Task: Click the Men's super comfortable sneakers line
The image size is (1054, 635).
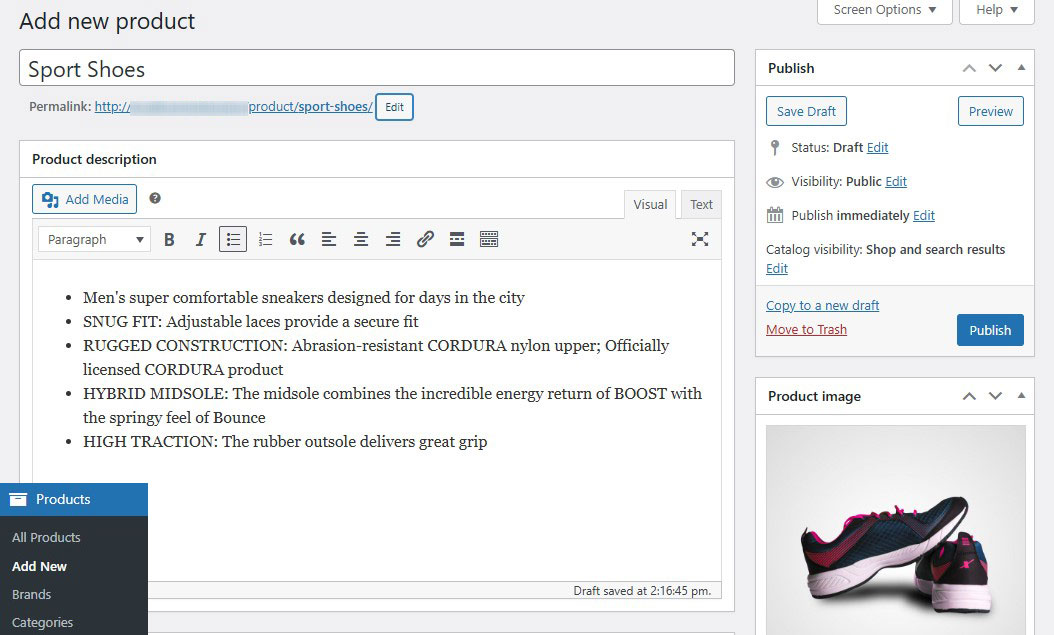Action: [x=303, y=298]
